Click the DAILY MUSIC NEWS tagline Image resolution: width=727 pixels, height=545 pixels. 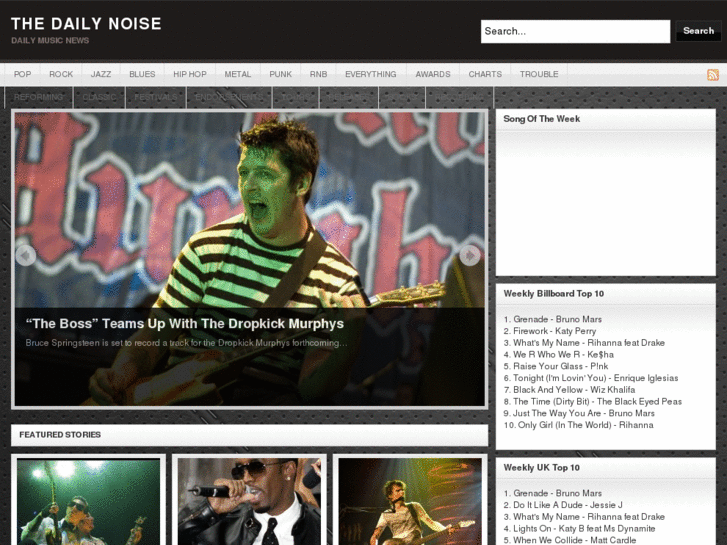click(50, 41)
